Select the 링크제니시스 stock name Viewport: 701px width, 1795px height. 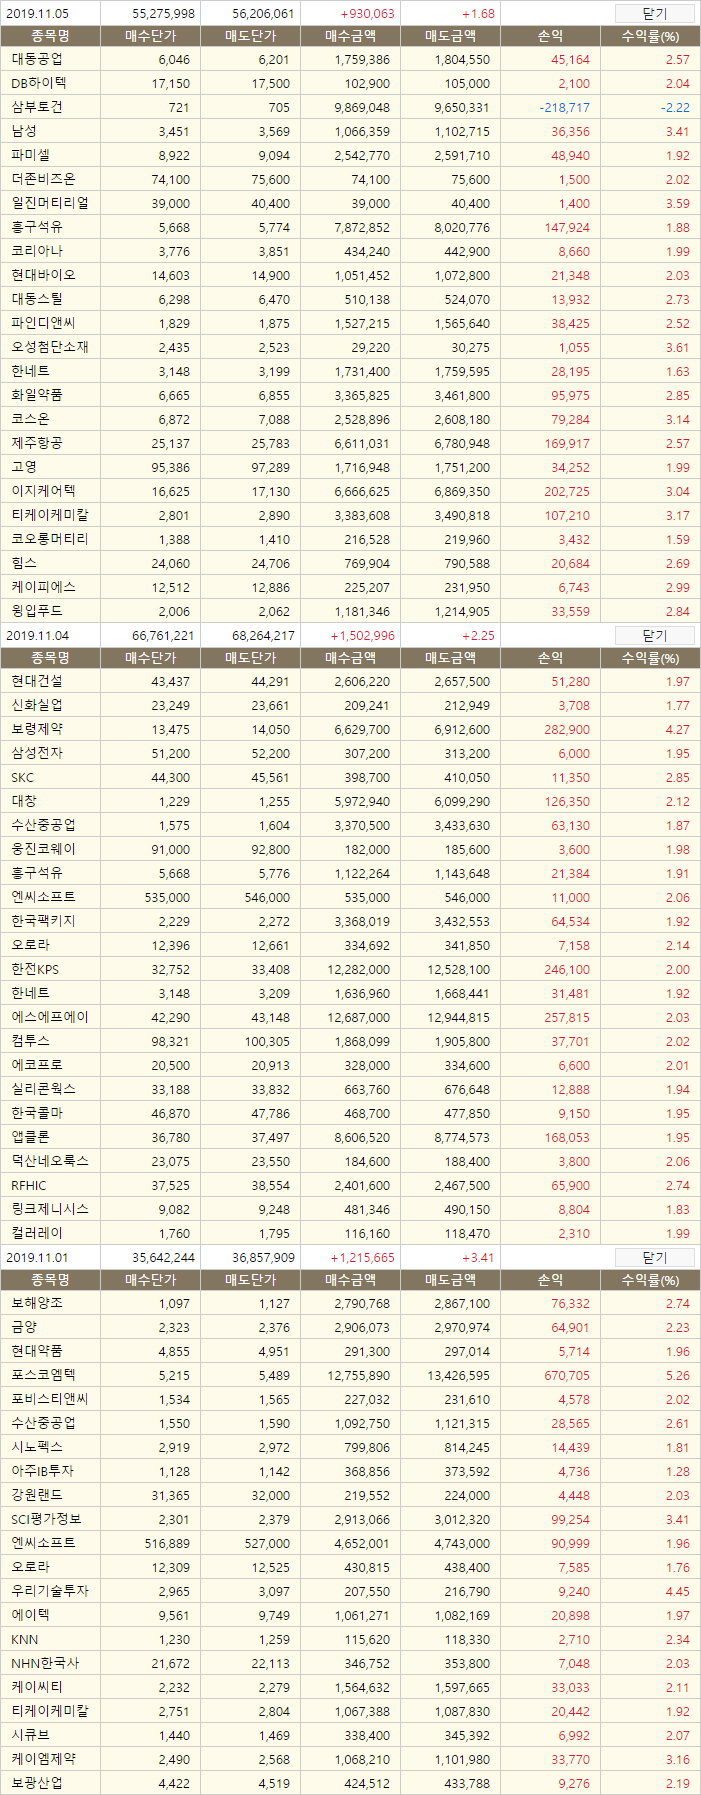(x=49, y=1210)
